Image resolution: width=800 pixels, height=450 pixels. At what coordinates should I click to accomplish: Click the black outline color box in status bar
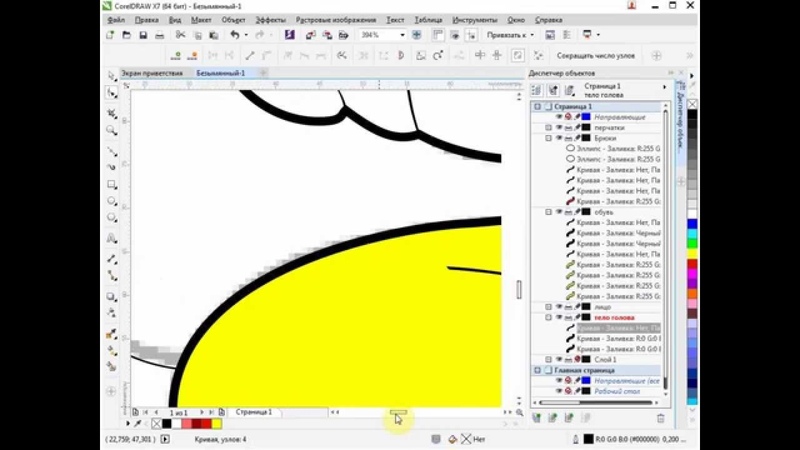(588, 439)
